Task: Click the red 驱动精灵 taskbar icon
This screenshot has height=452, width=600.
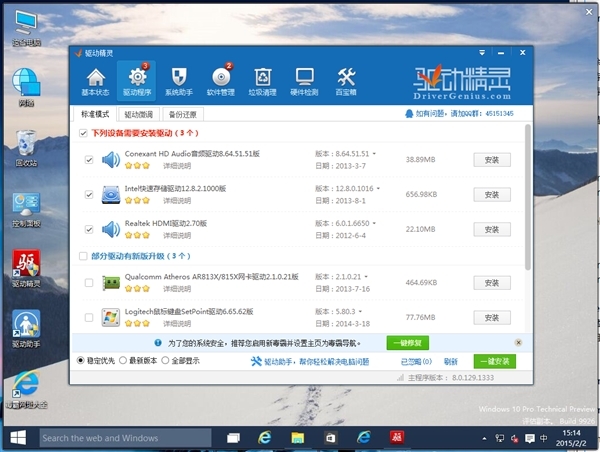Action: click(397, 437)
